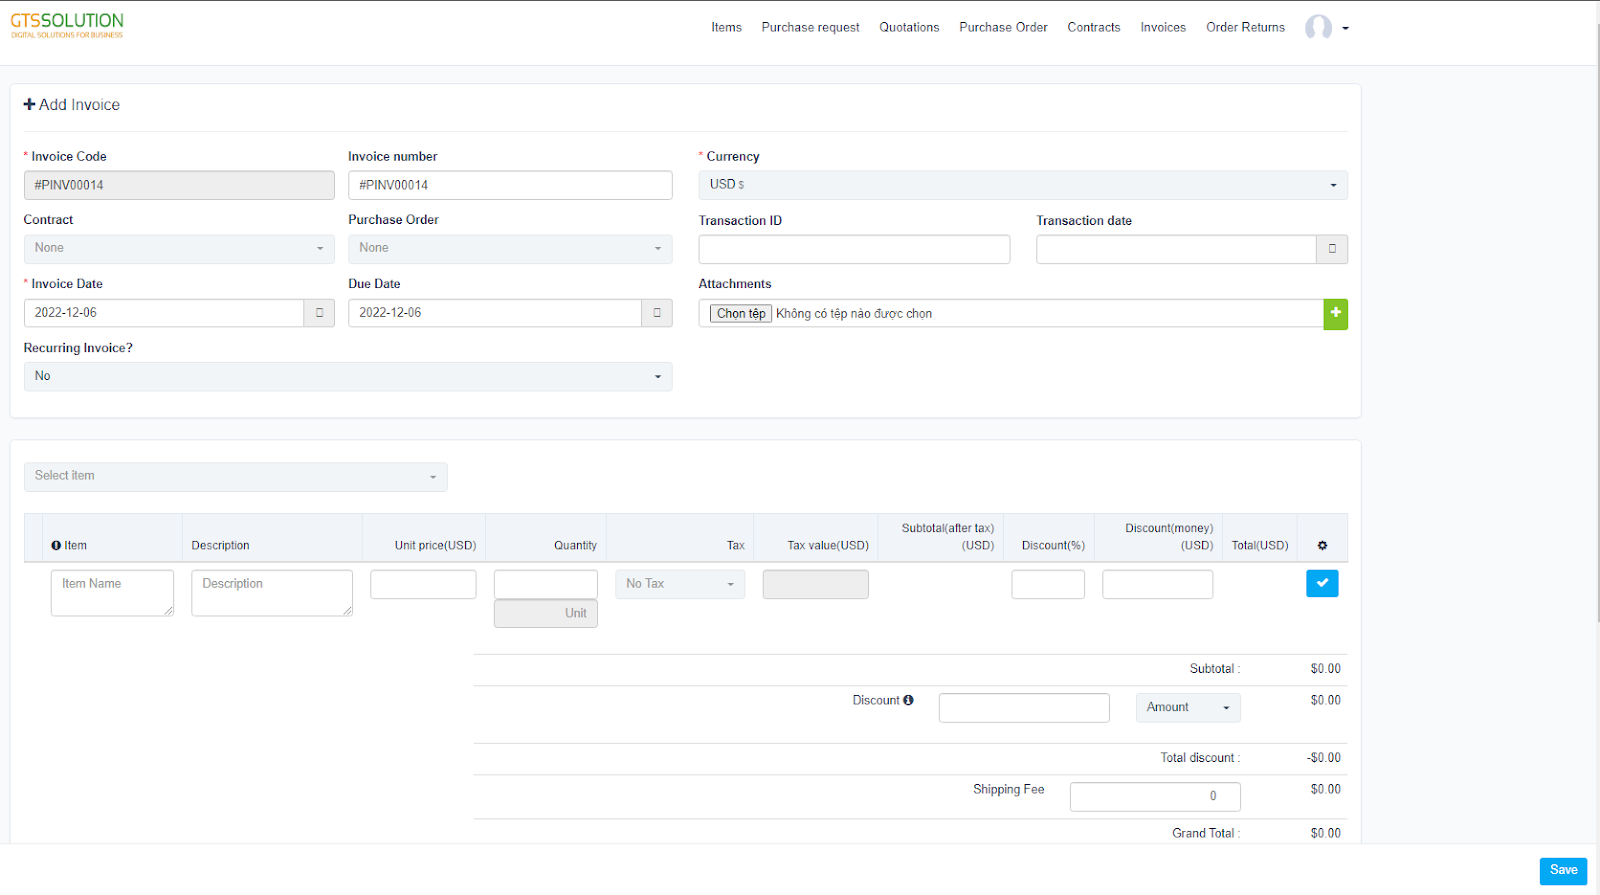
Task: Click the GTS Solution logo
Action: pos(67,25)
